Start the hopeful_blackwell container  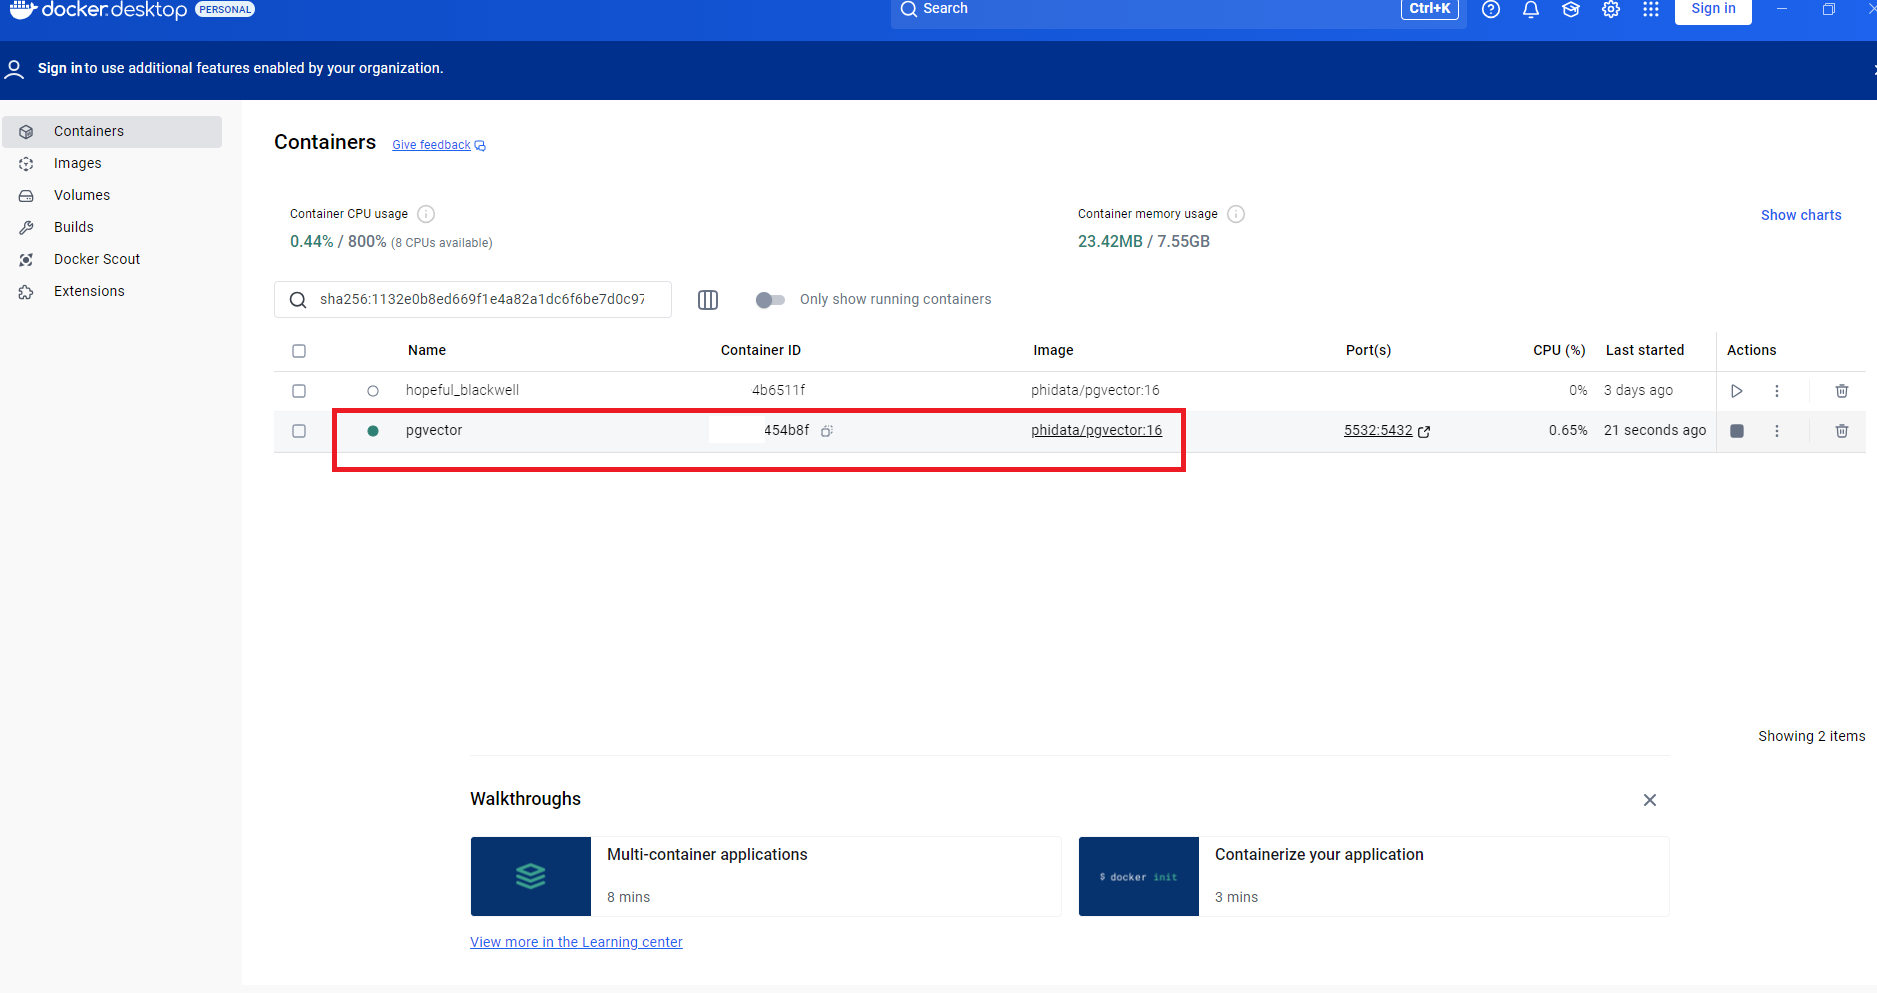(x=1737, y=391)
